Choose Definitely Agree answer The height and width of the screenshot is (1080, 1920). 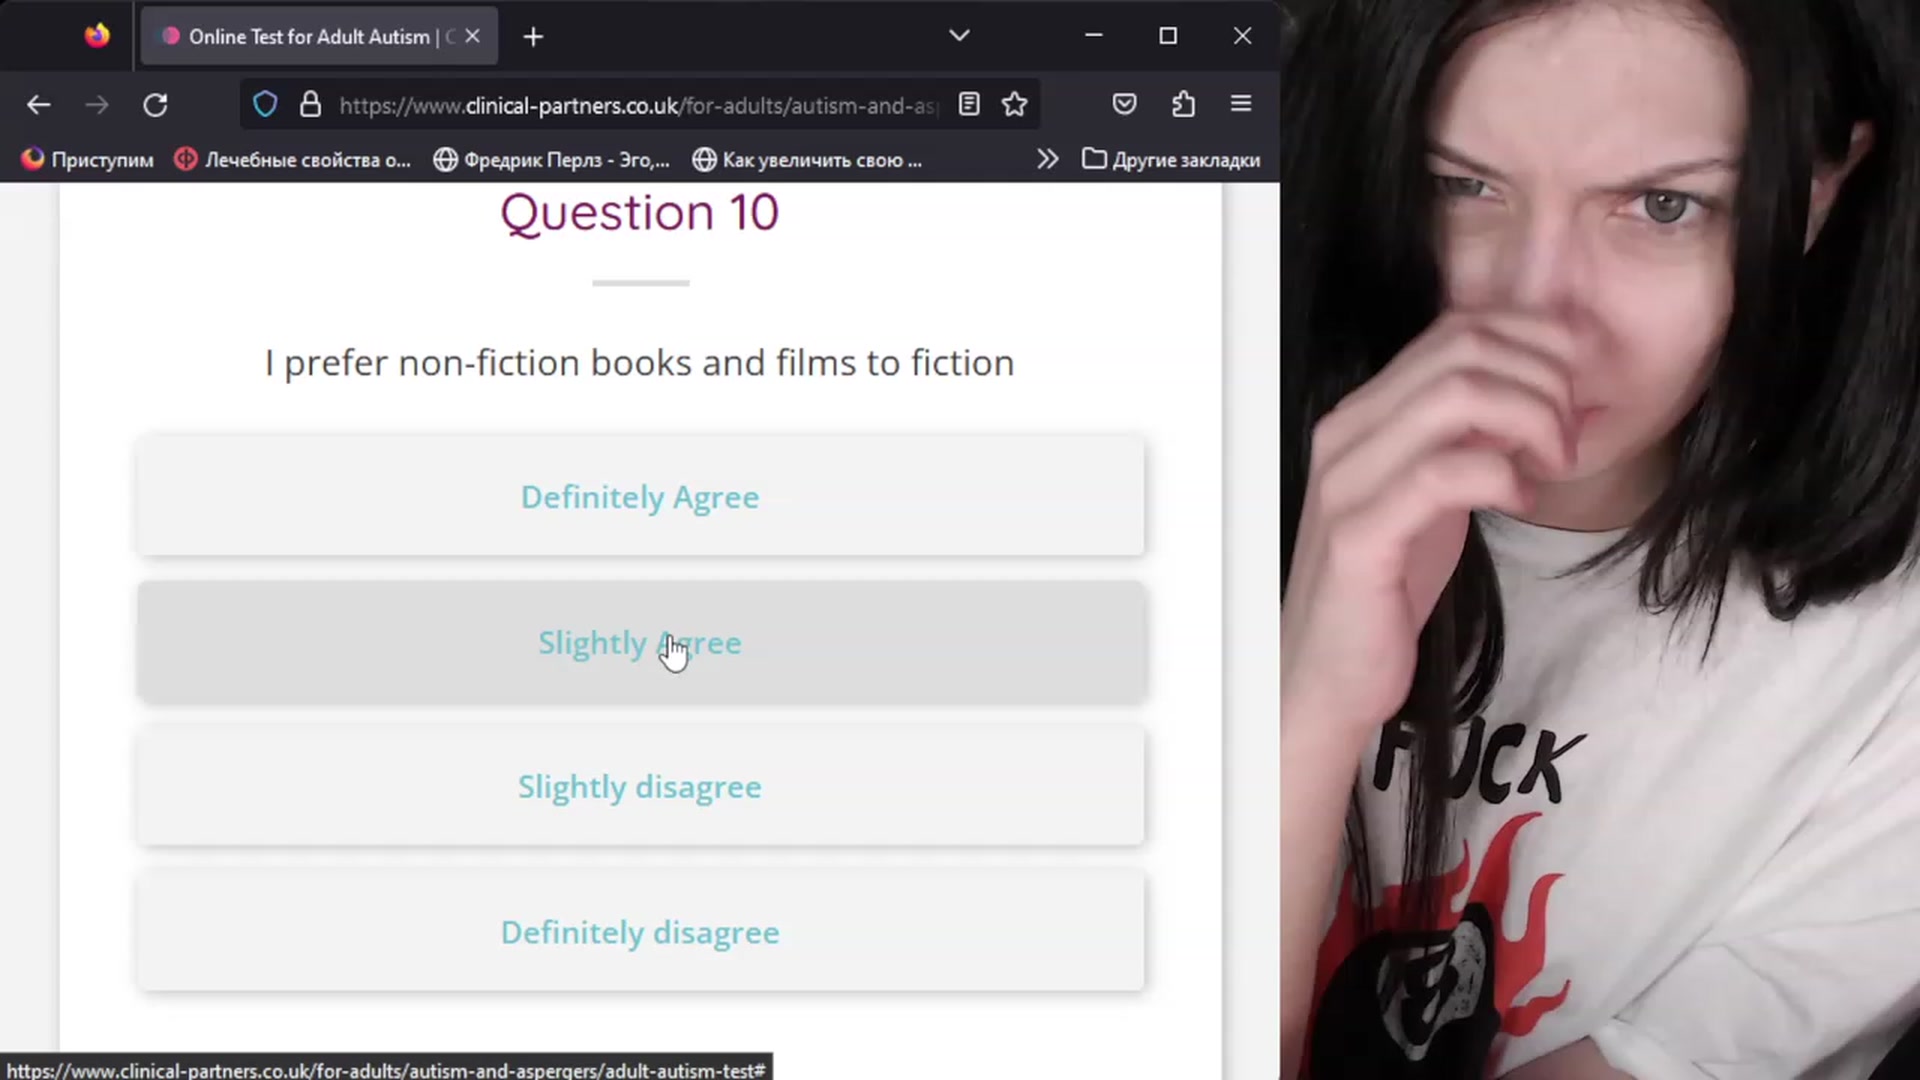click(x=640, y=497)
